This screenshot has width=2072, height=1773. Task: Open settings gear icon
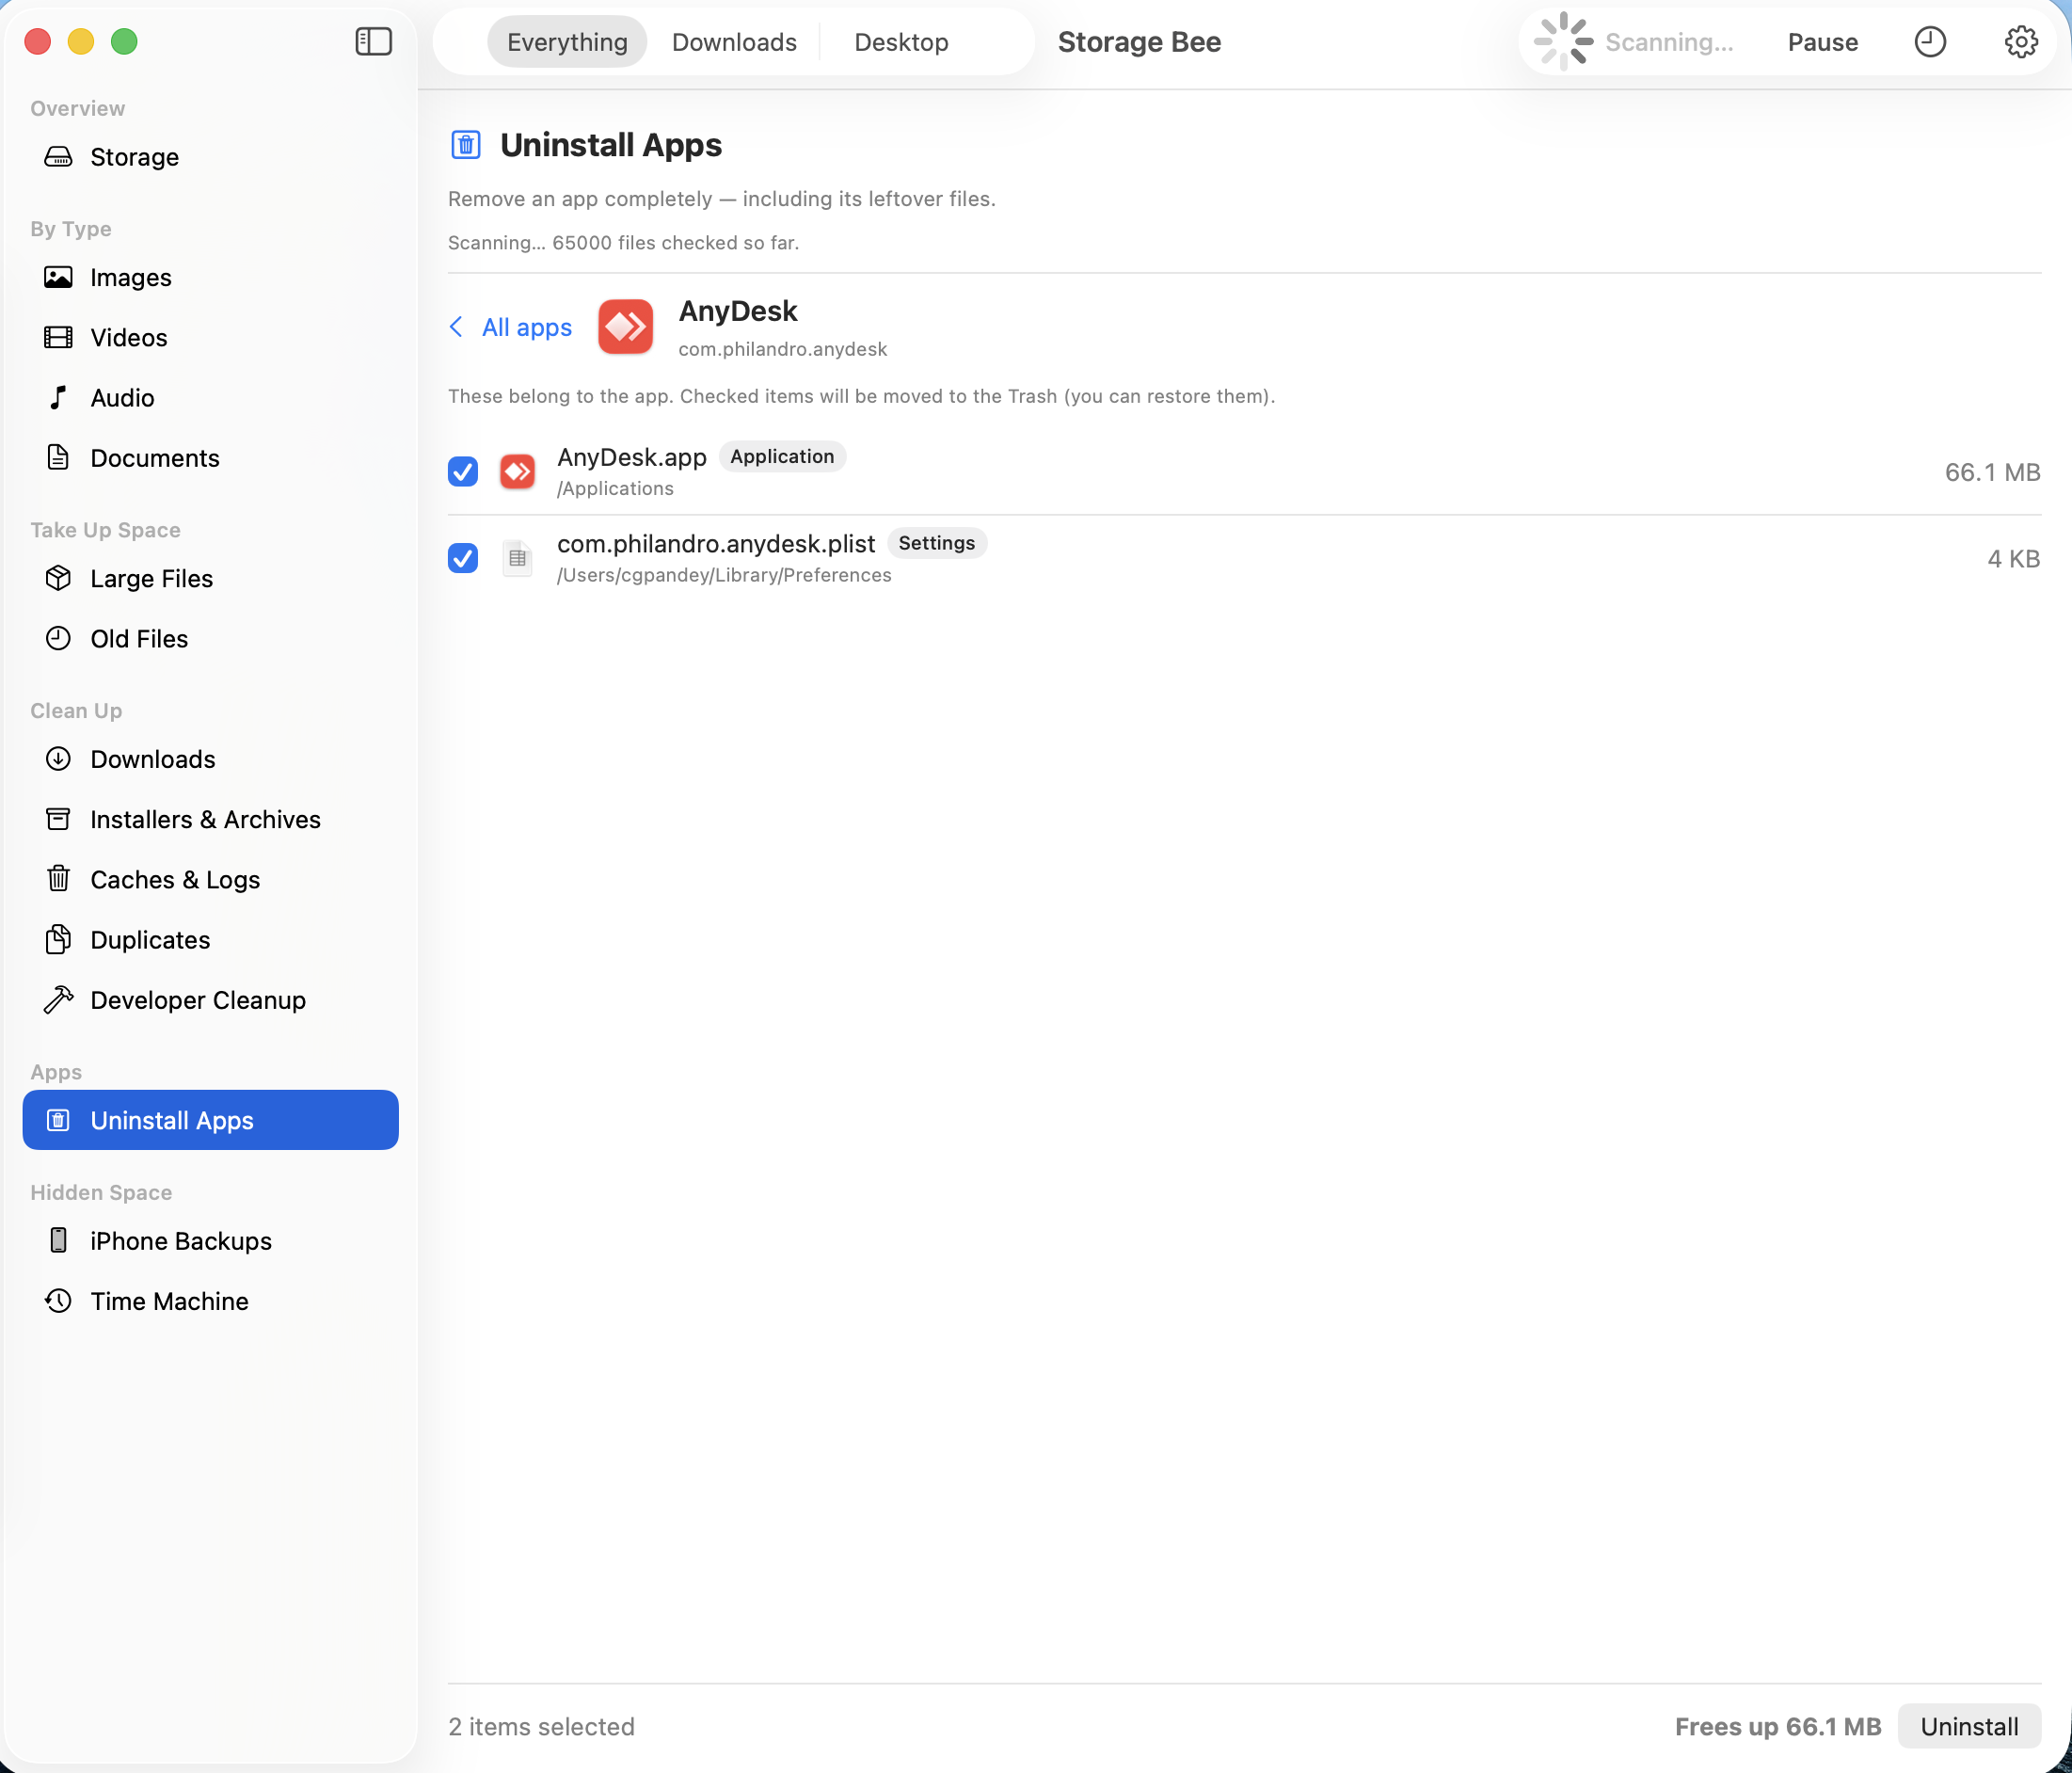[2020, 42]
